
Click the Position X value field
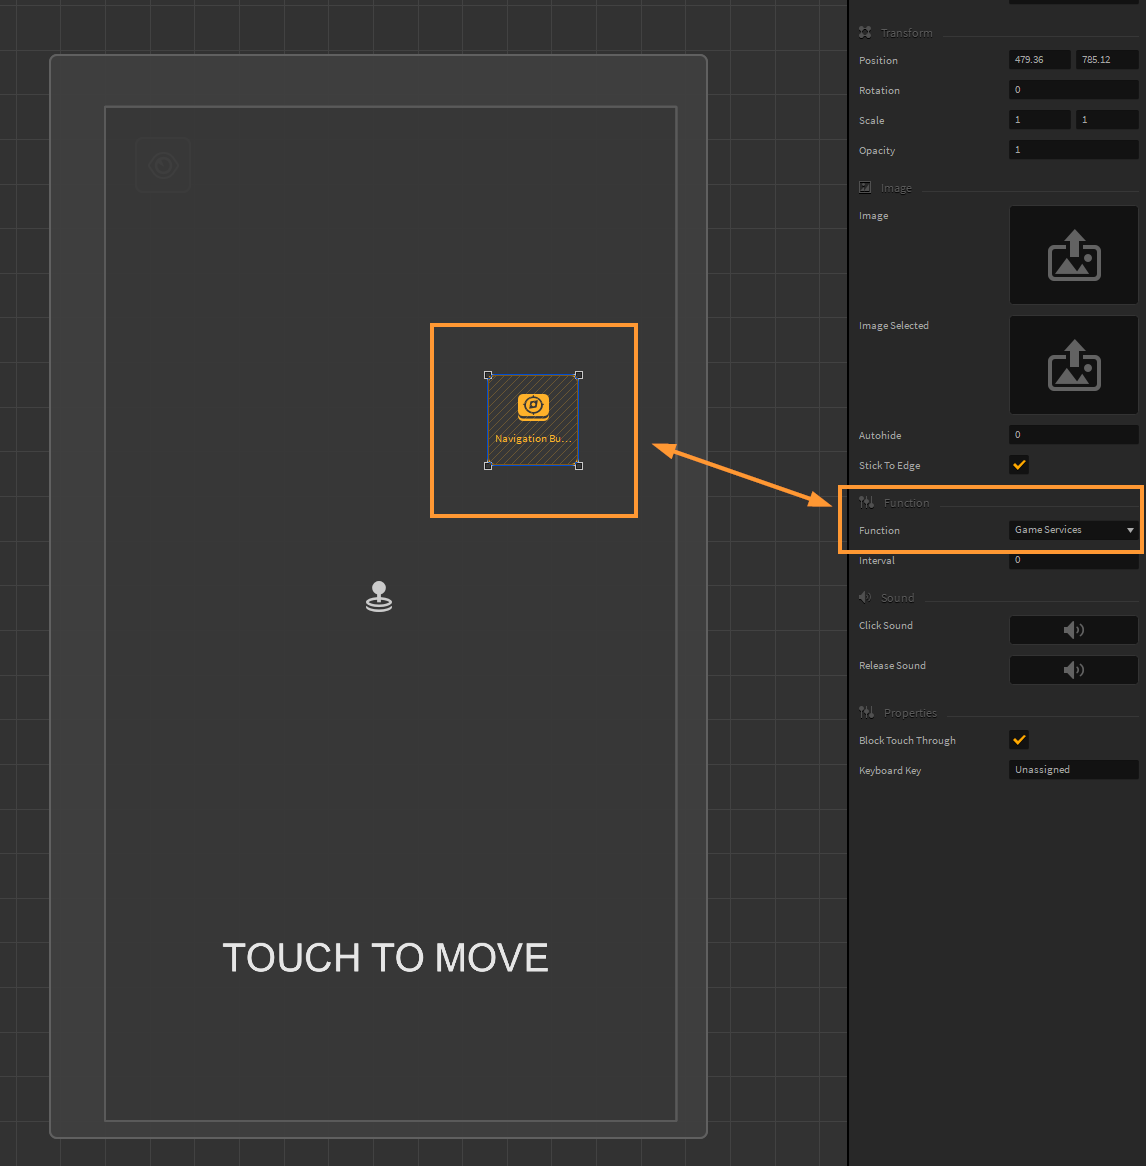pos(1039,60)
